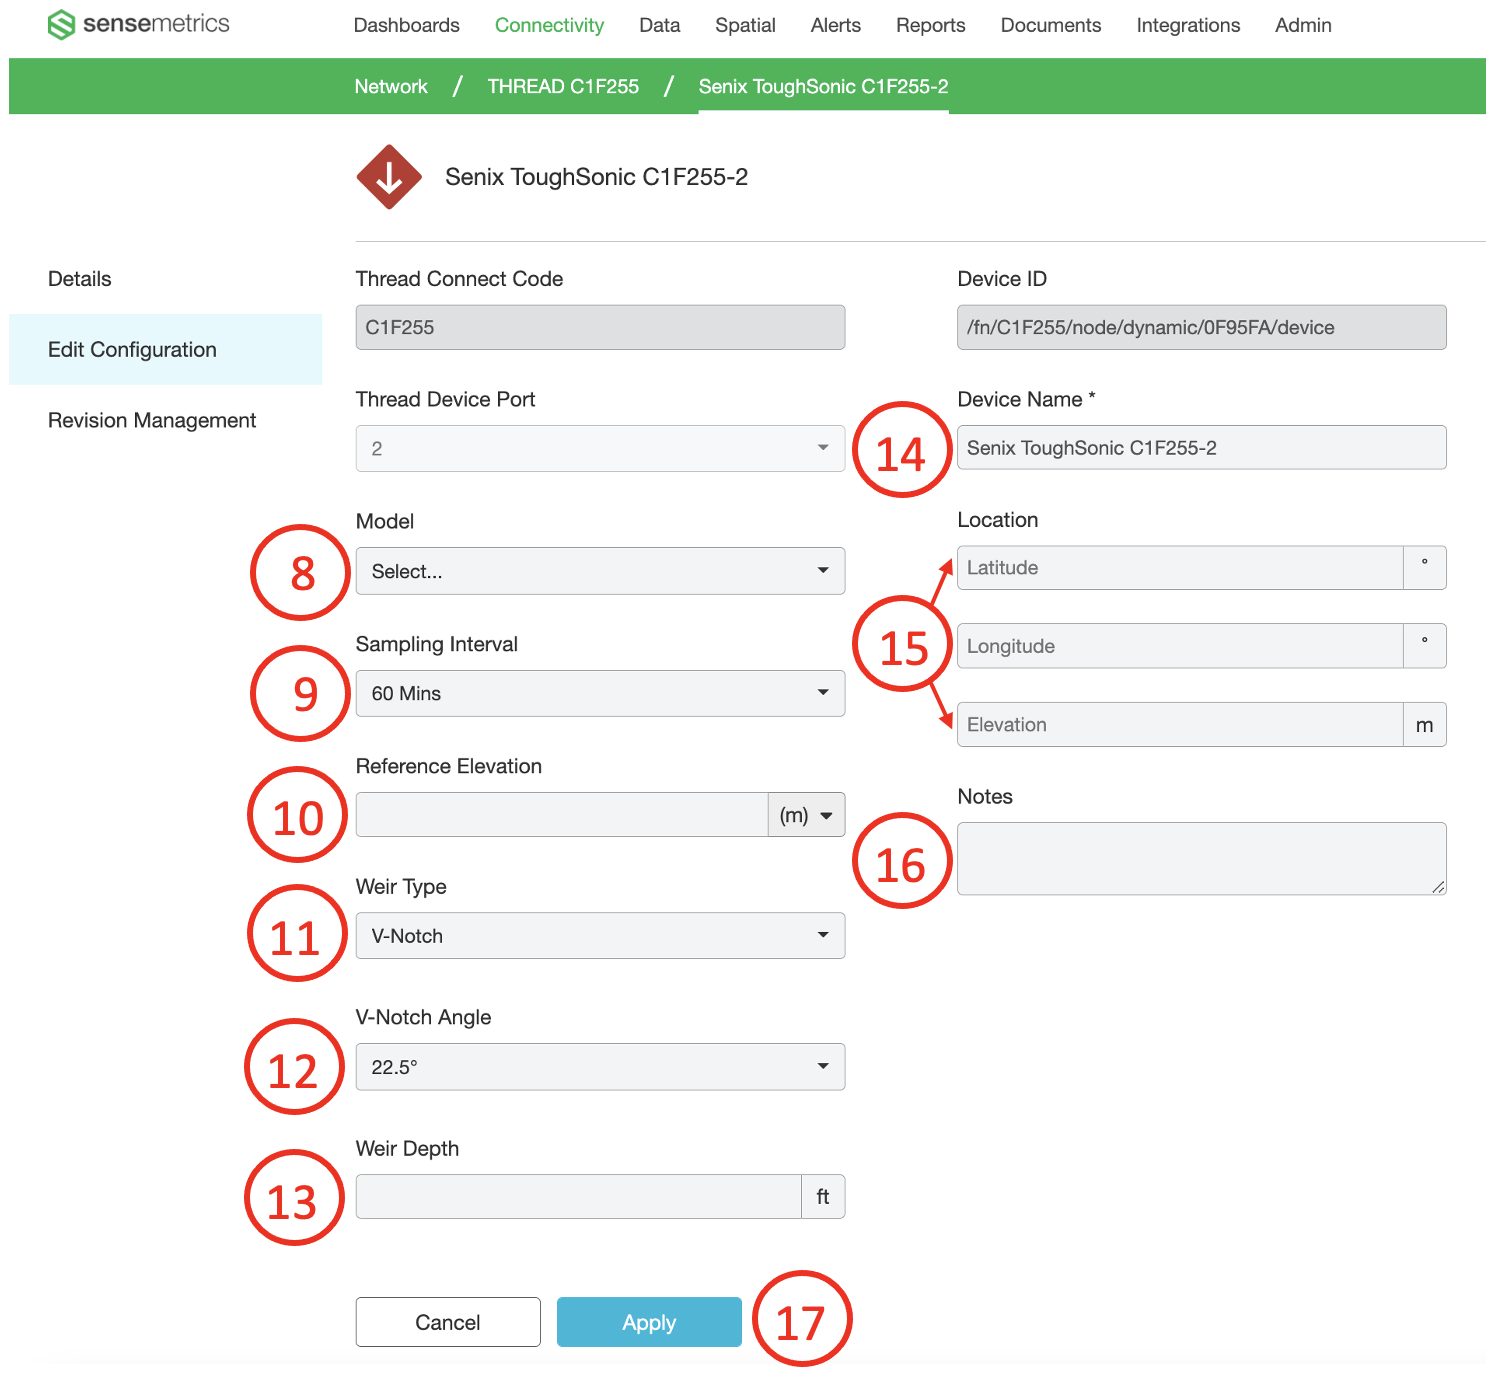Open the Reference Elevation unit (m) dropdown
Screen dimensions: 1496x1378
point(806,815)
